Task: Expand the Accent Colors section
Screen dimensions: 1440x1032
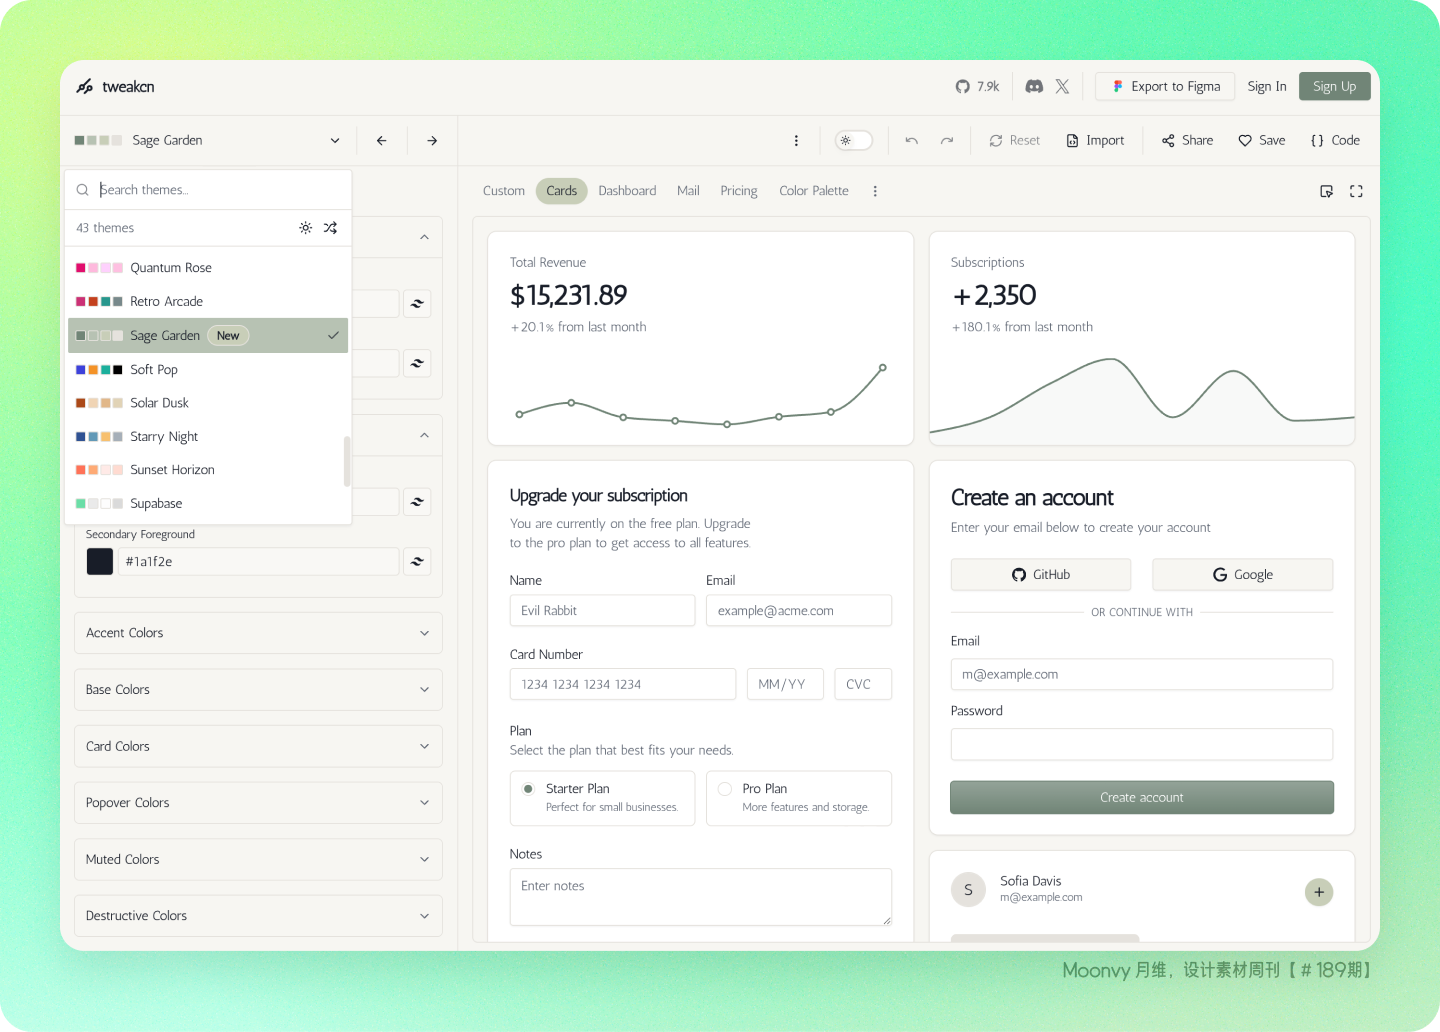Action: (x=258, y=633)
